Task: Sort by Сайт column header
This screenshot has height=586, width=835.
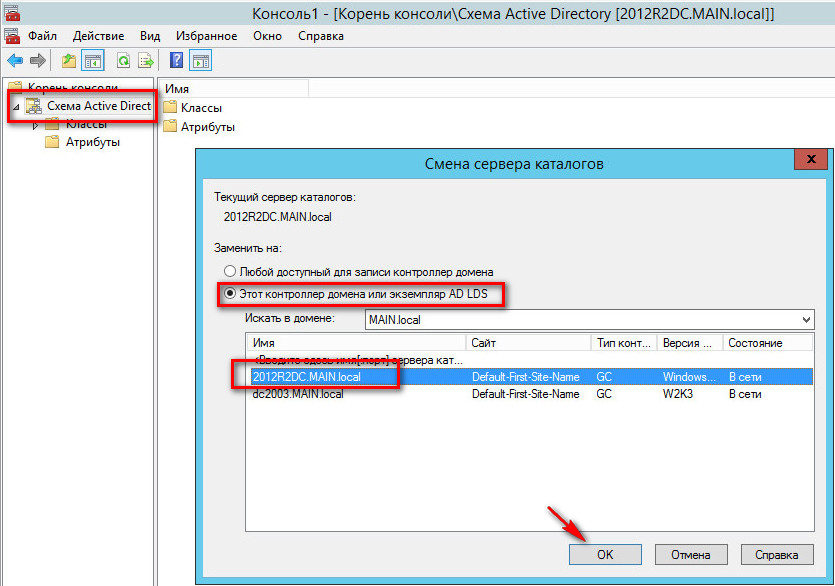Action: coord(528,343)
